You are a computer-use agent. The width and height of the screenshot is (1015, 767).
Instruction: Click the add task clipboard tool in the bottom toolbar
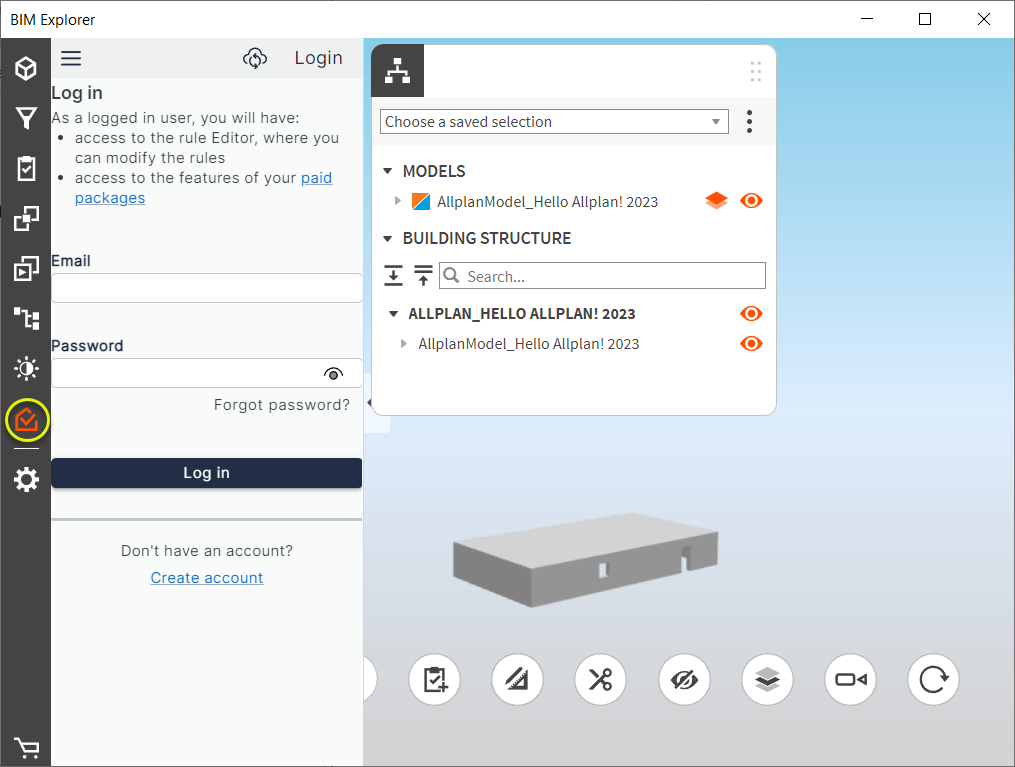pyautogui.click(x=434, y=679)
